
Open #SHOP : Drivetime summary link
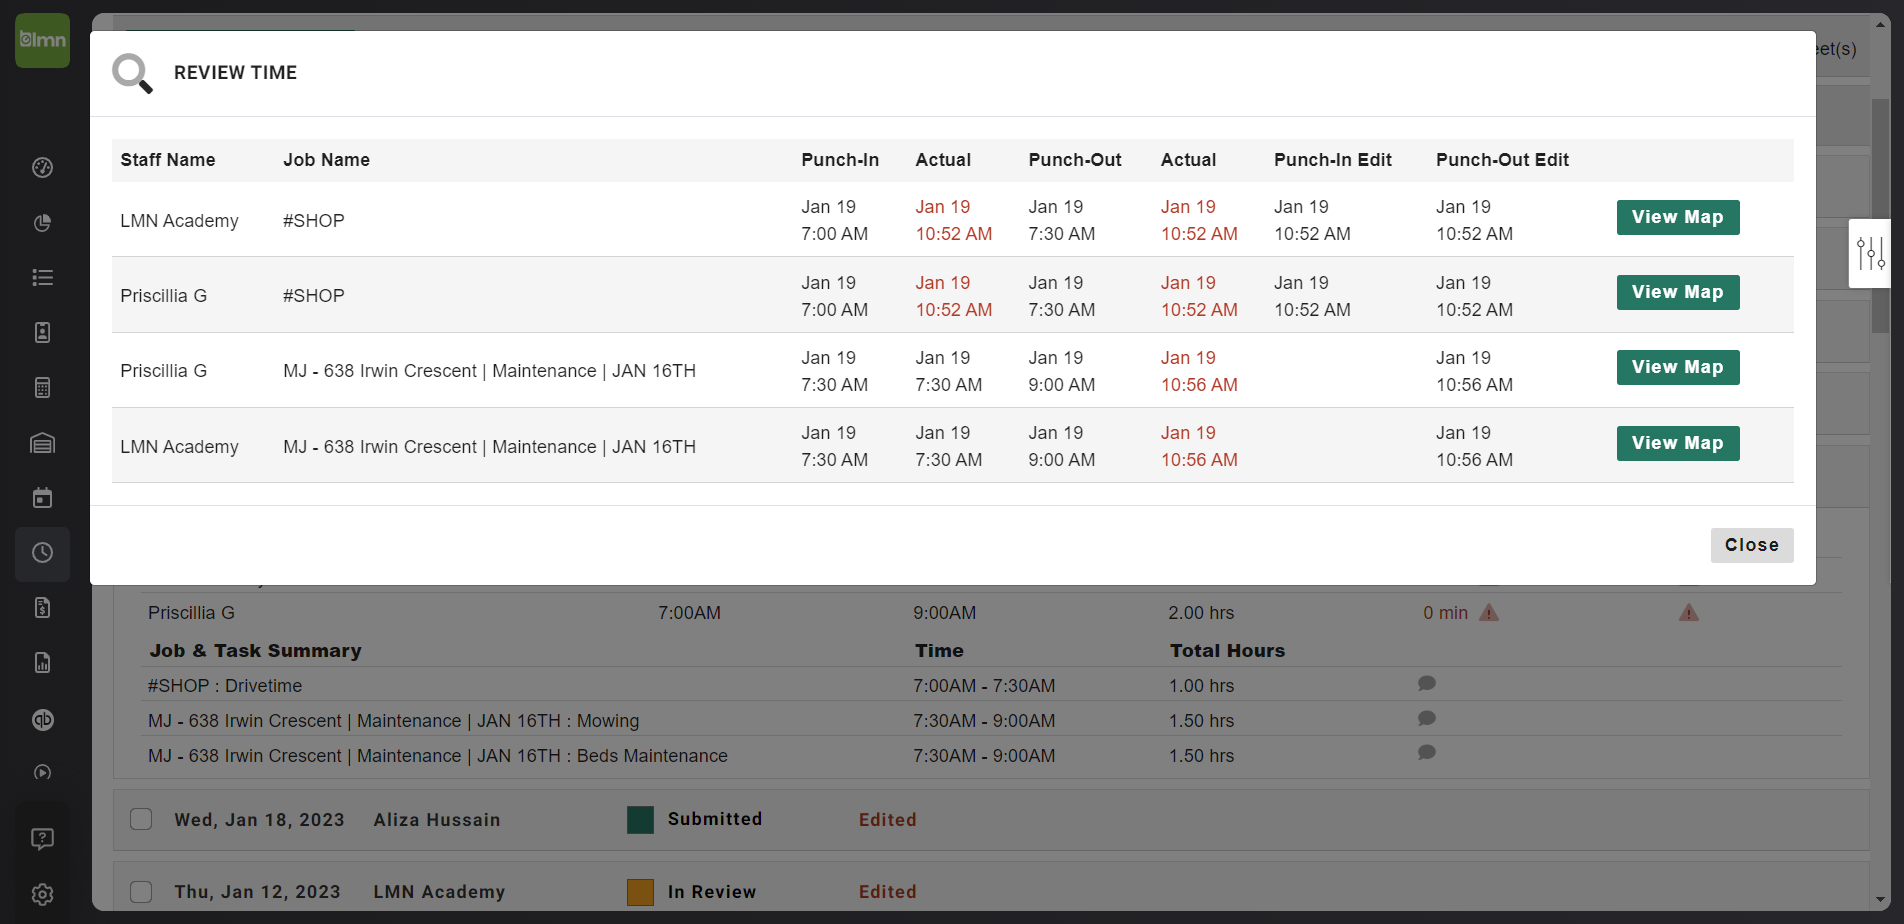tap(225, 686)
